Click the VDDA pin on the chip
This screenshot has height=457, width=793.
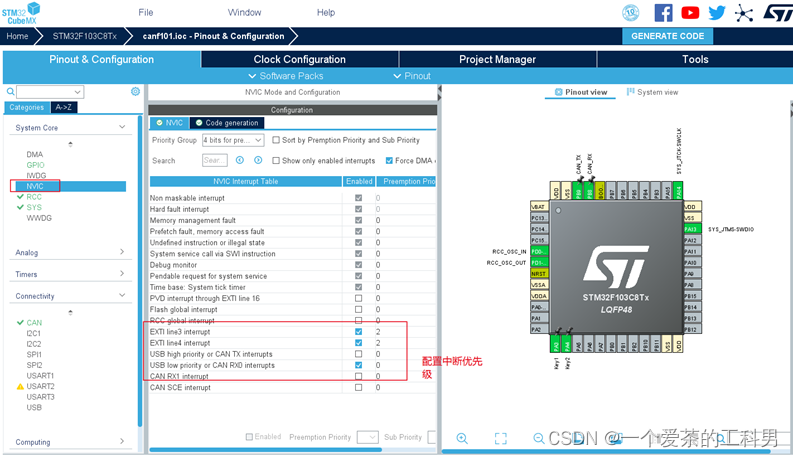[x=539, y=296]
